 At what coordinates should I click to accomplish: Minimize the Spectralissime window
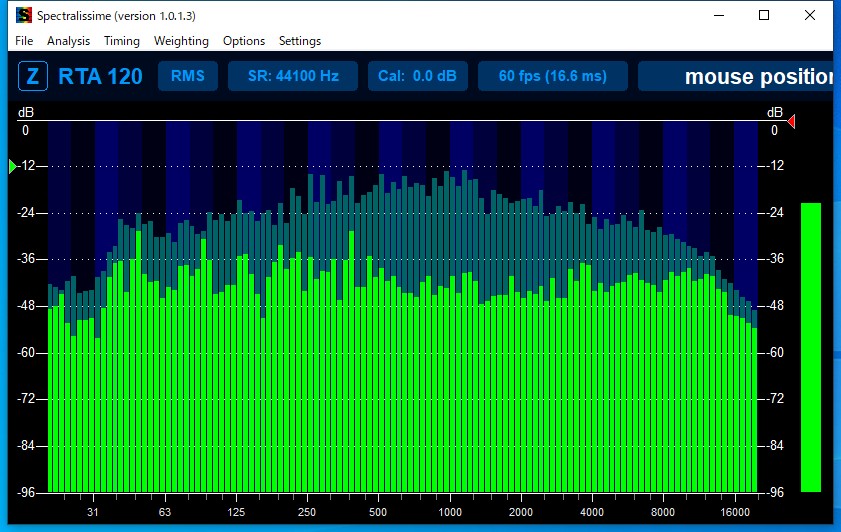coord(718,15)
